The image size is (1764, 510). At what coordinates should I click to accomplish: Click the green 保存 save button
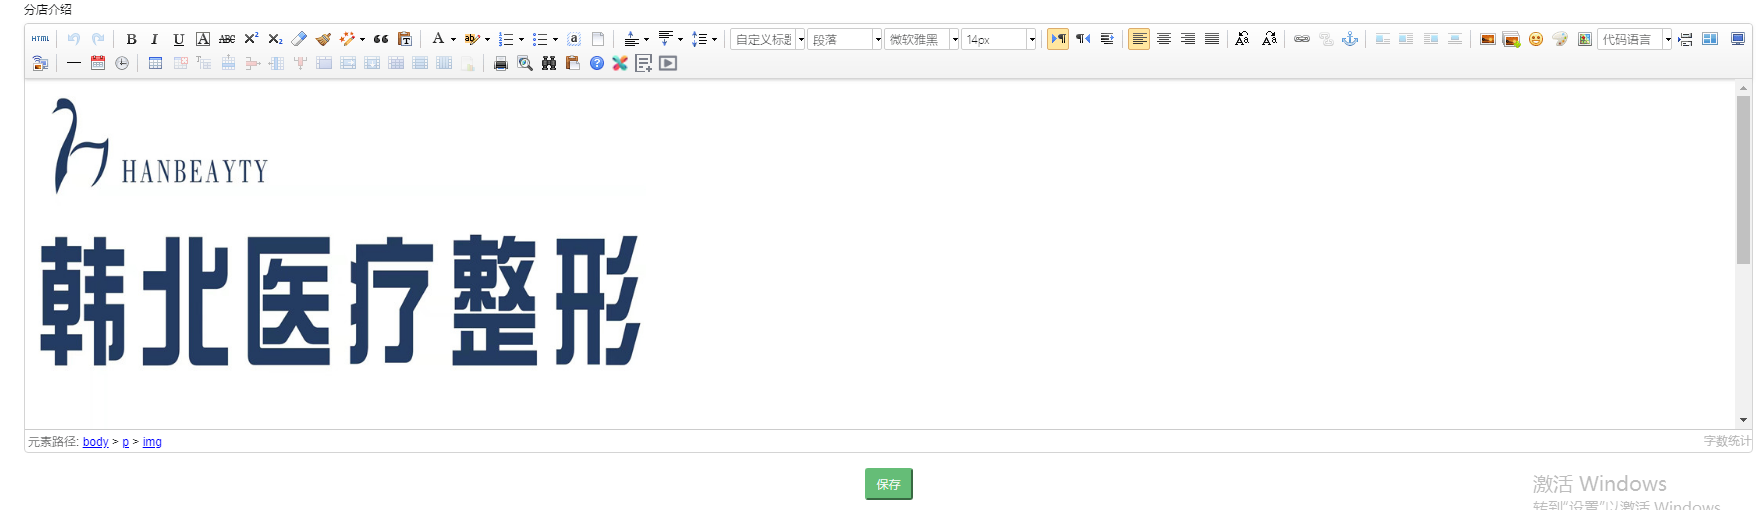coord(889,484)
